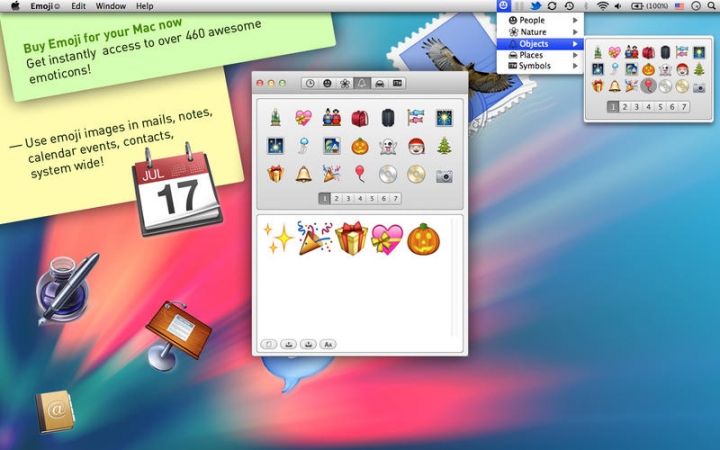This screenshot has height=450, width=720.
Task: Go to page 6 in main window pager
Action: 383,199
